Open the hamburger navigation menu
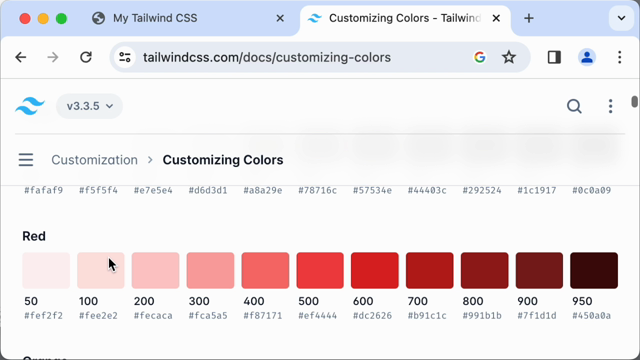The width and height of the screenshot is (640, 360). [x=26, y=160]
